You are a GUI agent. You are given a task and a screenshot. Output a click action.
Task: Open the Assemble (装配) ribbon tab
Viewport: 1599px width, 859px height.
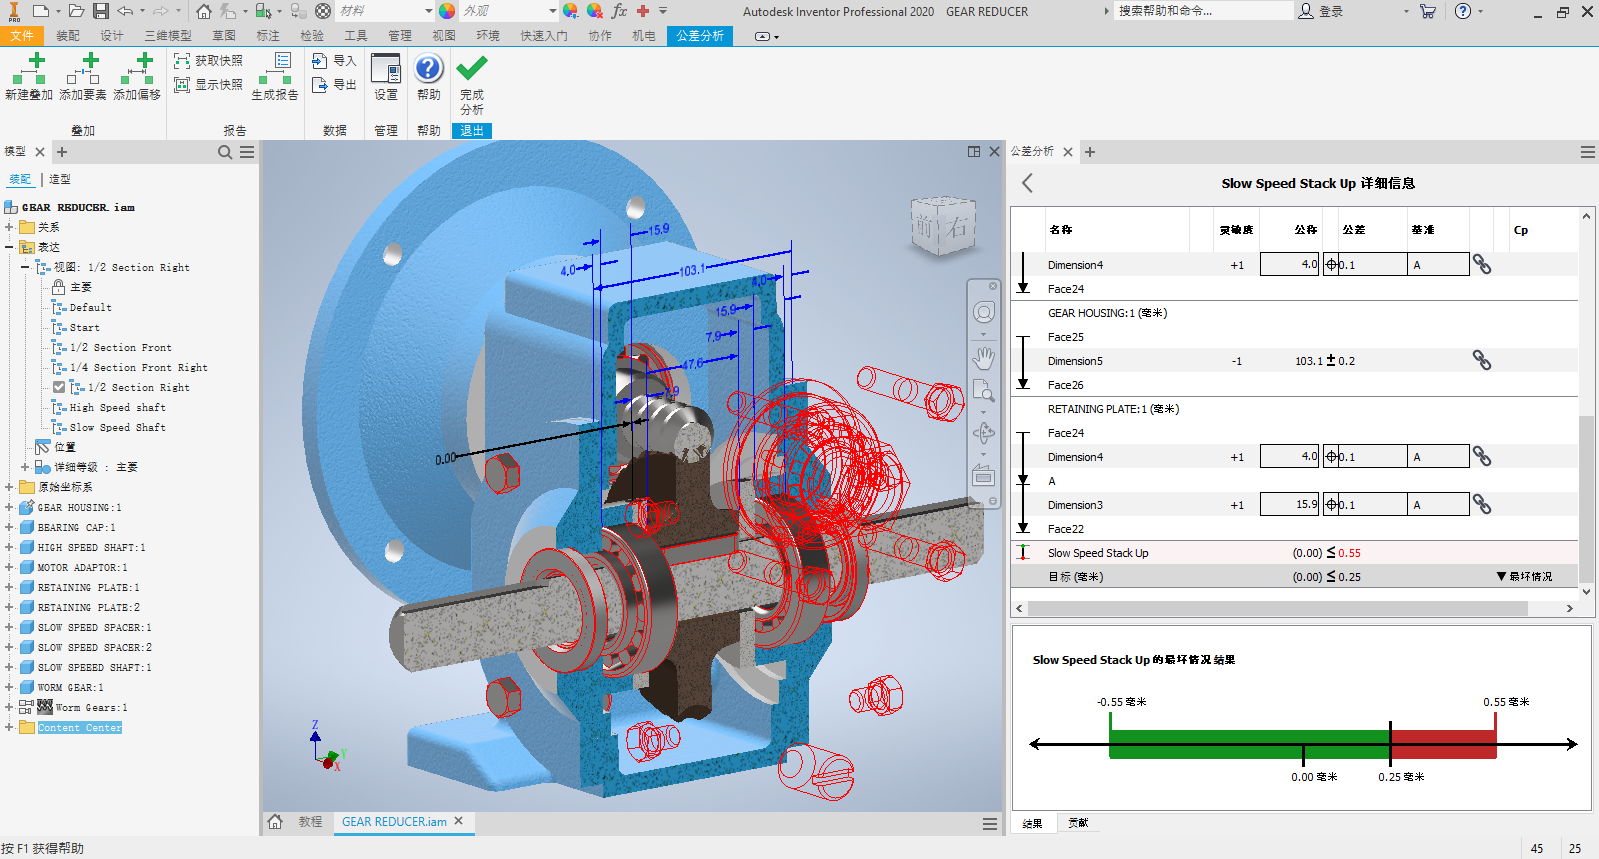(68, 35)
